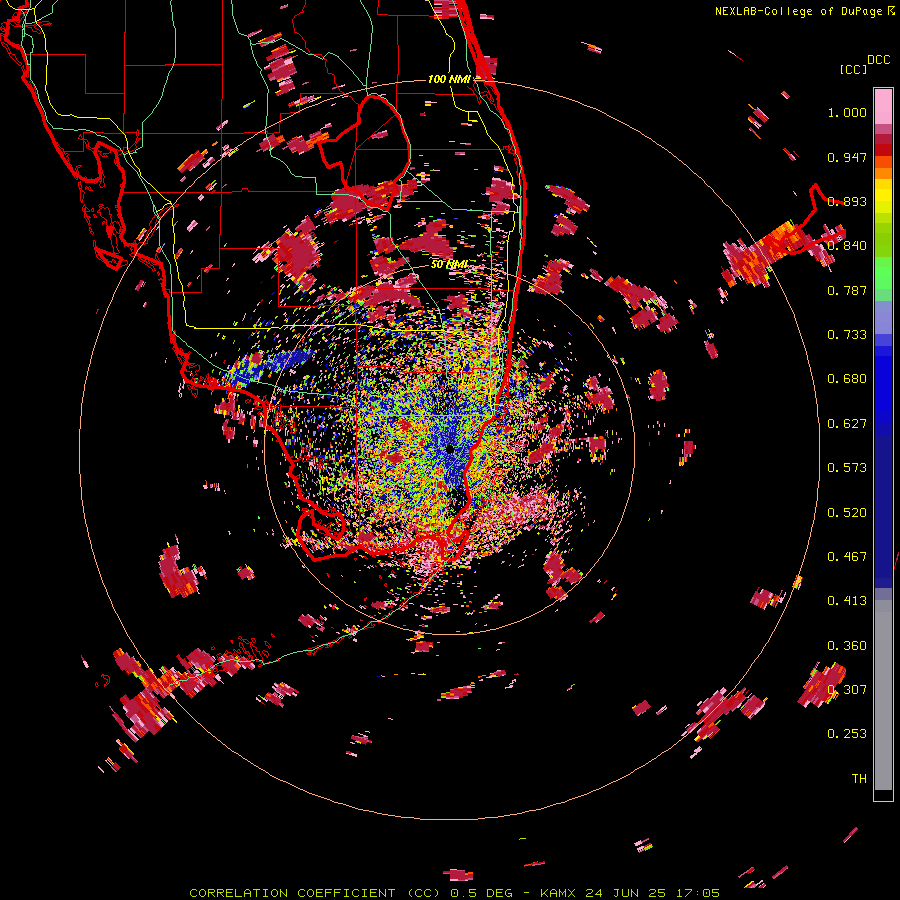900x900 pixels.
Task: Click the TH threshold label
Action: tap(859, 779)
